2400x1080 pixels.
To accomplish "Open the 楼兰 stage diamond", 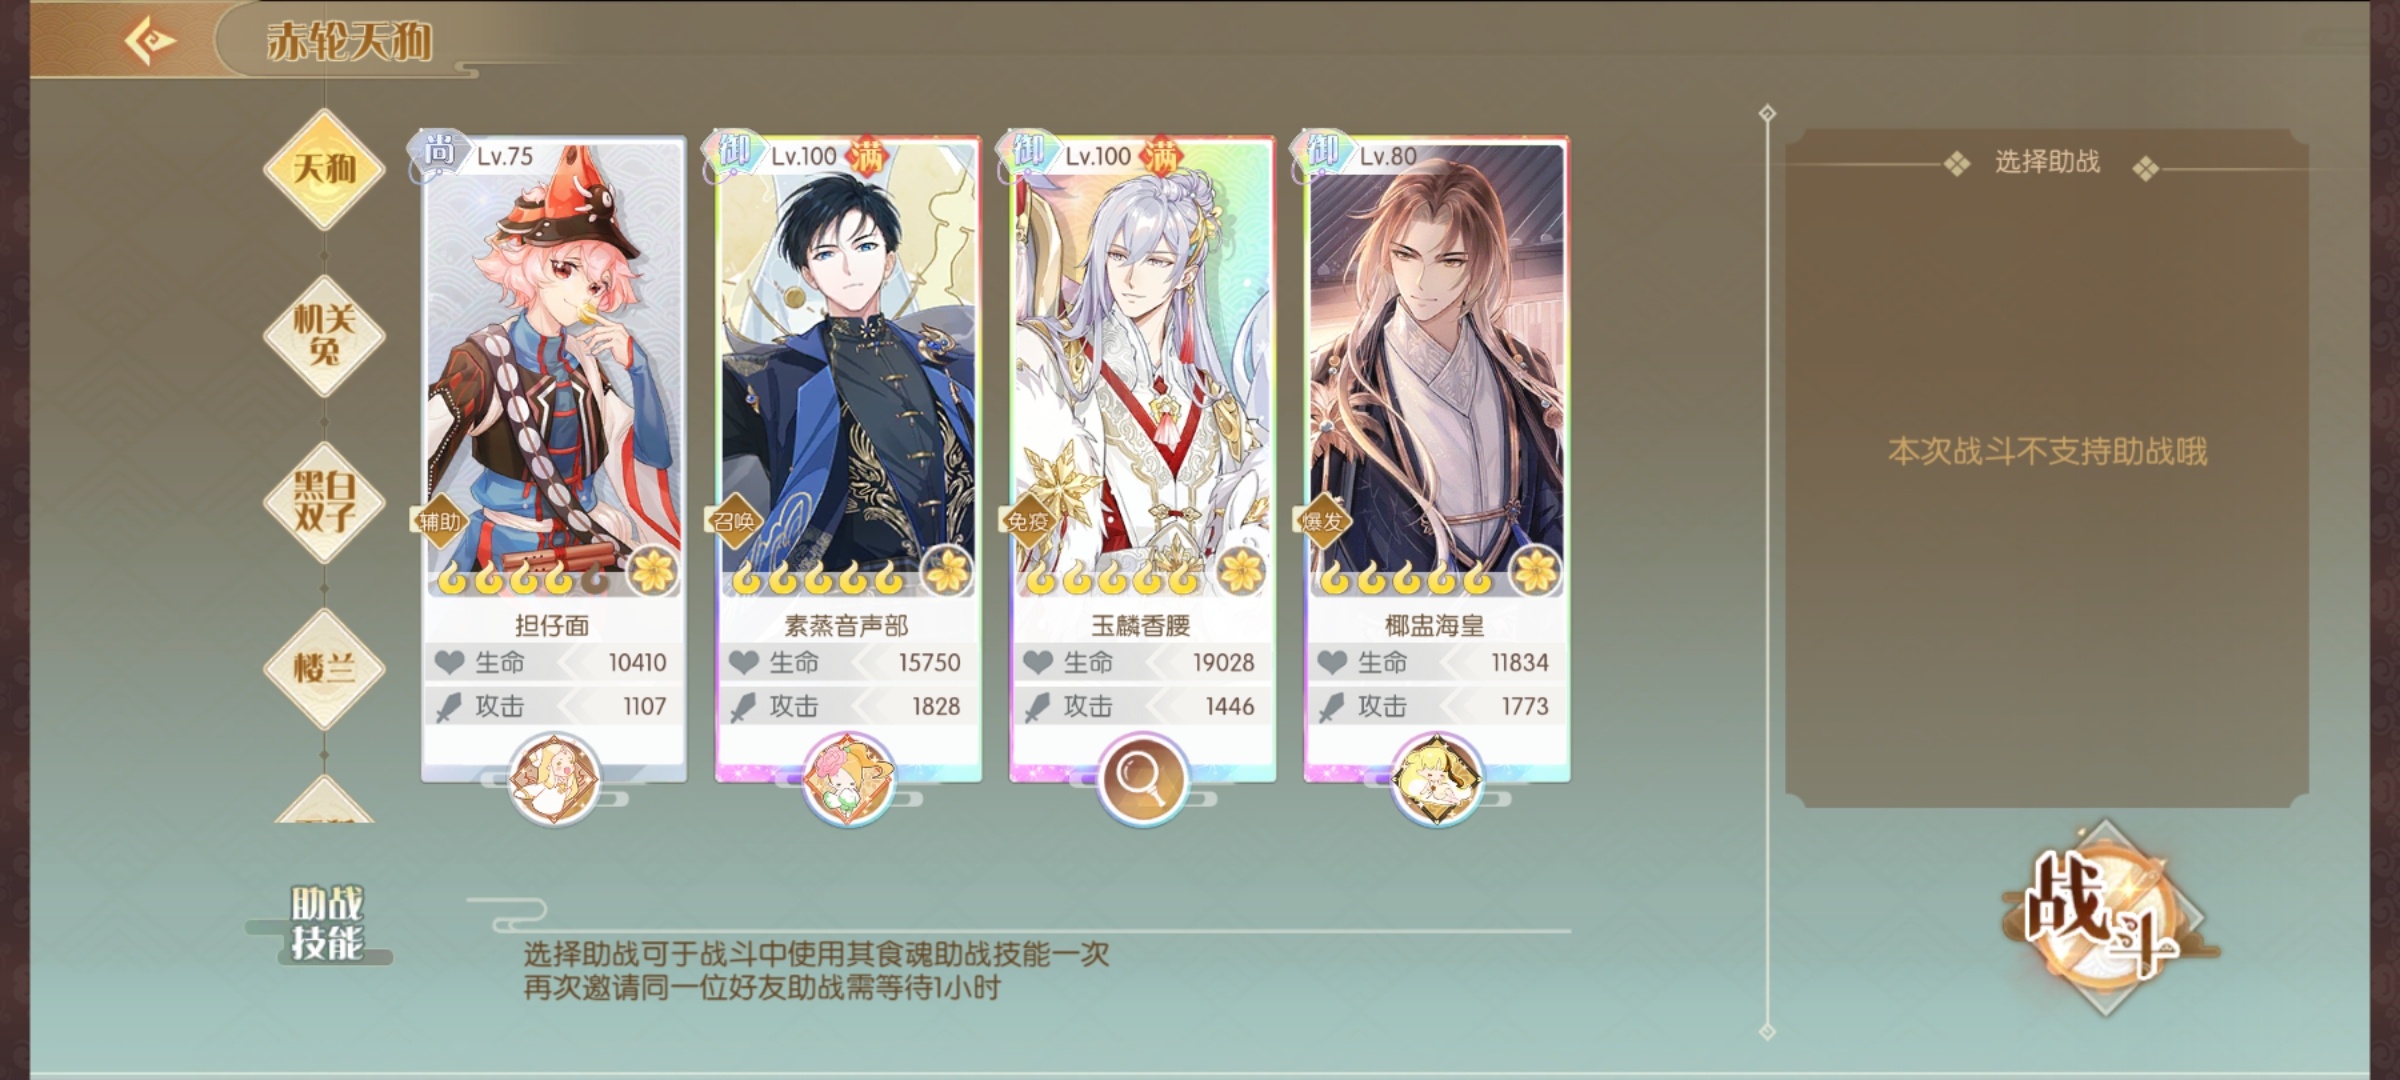I will pyautogui.click(x=324, y=668).
